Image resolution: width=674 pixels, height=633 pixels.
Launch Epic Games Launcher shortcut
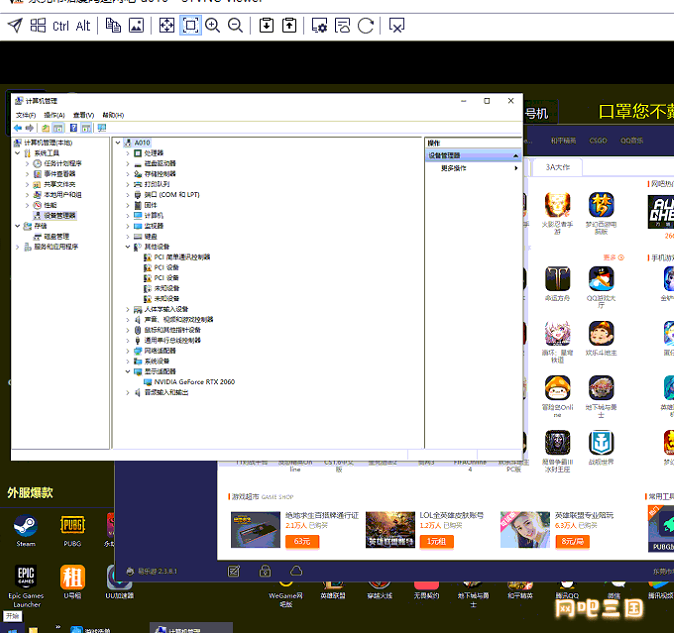pos(26,586)
